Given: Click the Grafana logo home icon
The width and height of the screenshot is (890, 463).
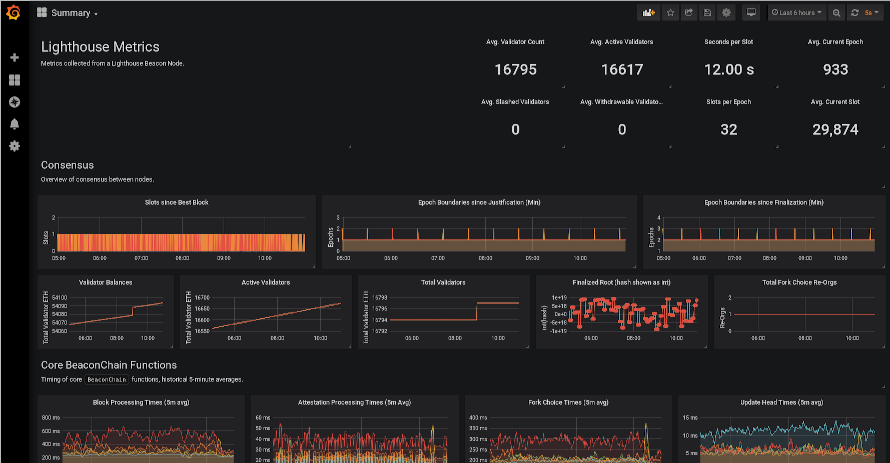Looking at the screenshot, I should (x=14, y=13).
